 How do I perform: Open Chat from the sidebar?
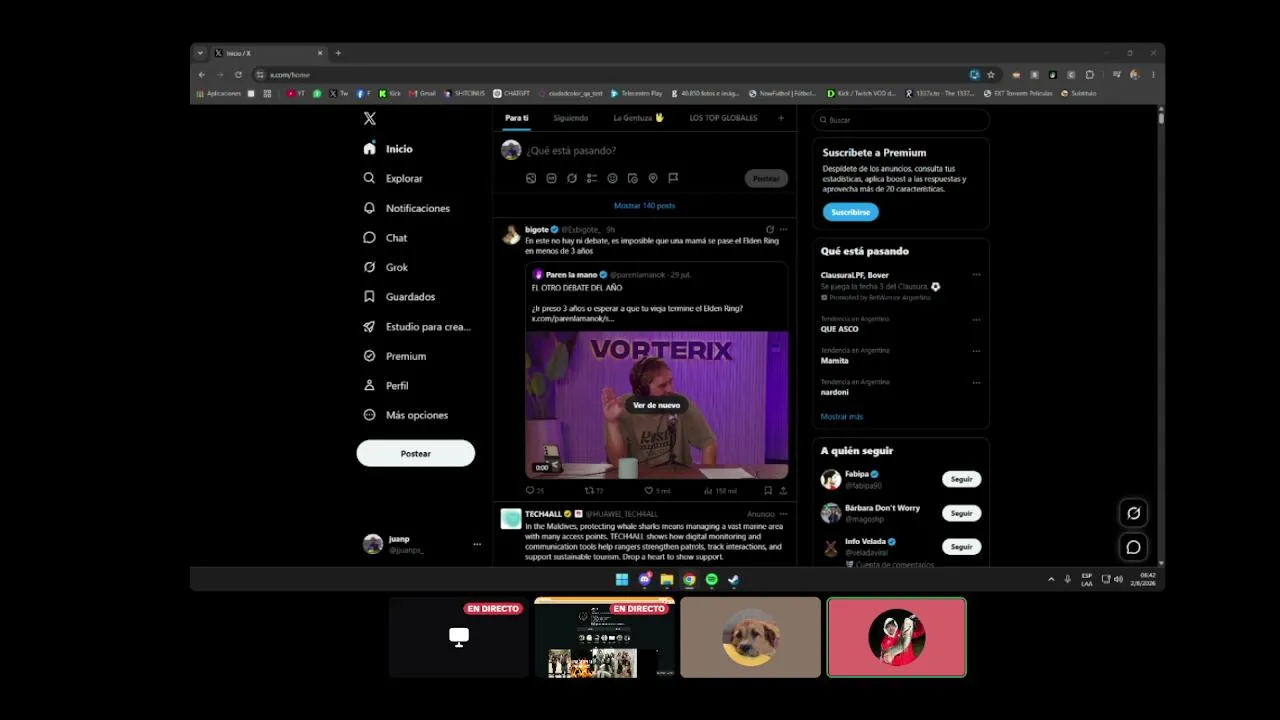tap(385, 238)
